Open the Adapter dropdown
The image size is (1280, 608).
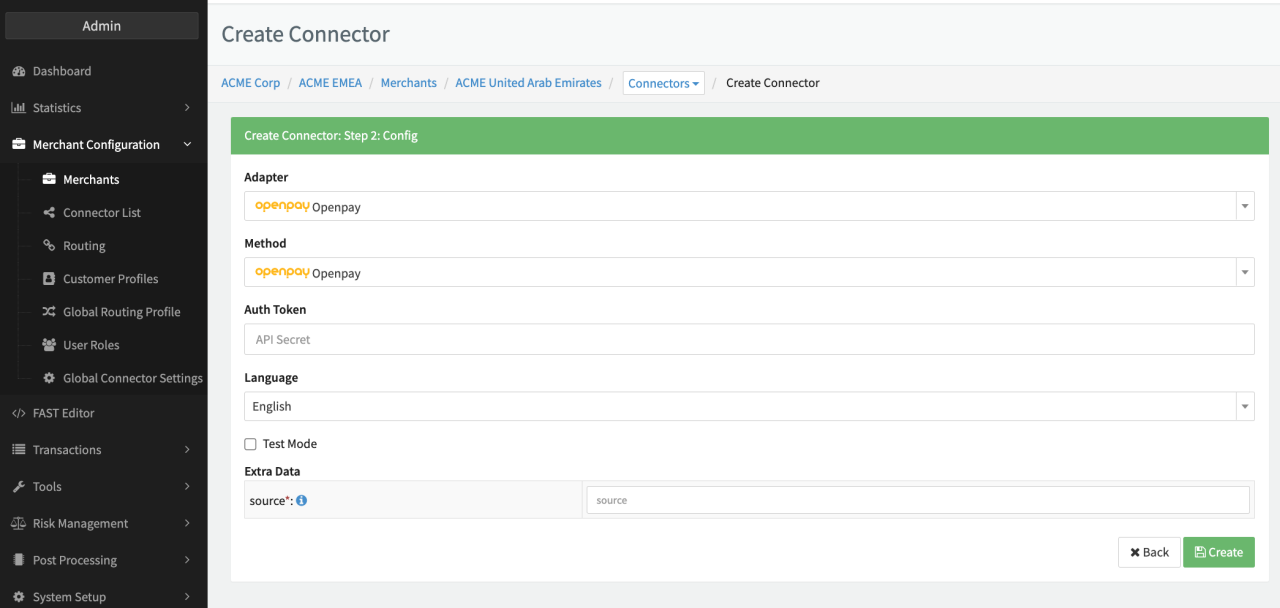[x=748, y=207]
